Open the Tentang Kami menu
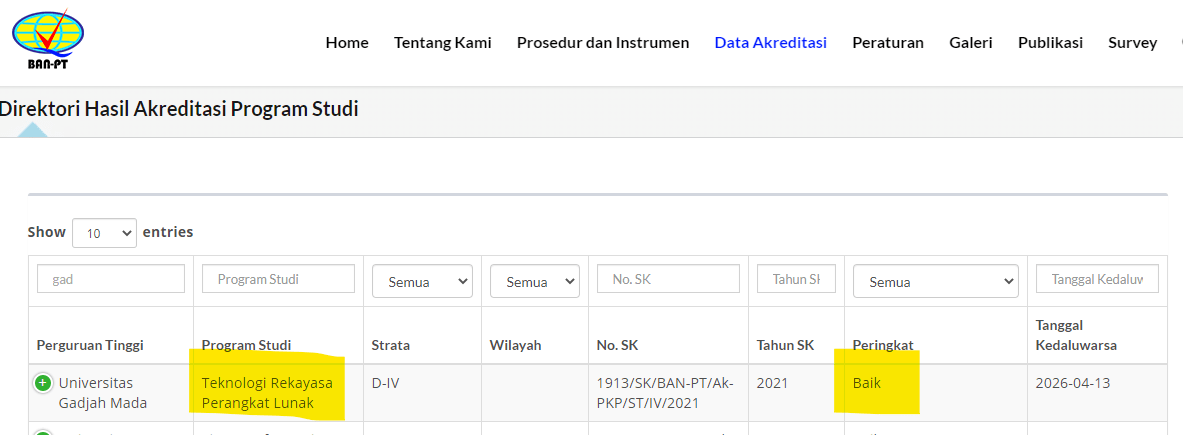This screenshot has width=1183, height=435. coord(442,43)
